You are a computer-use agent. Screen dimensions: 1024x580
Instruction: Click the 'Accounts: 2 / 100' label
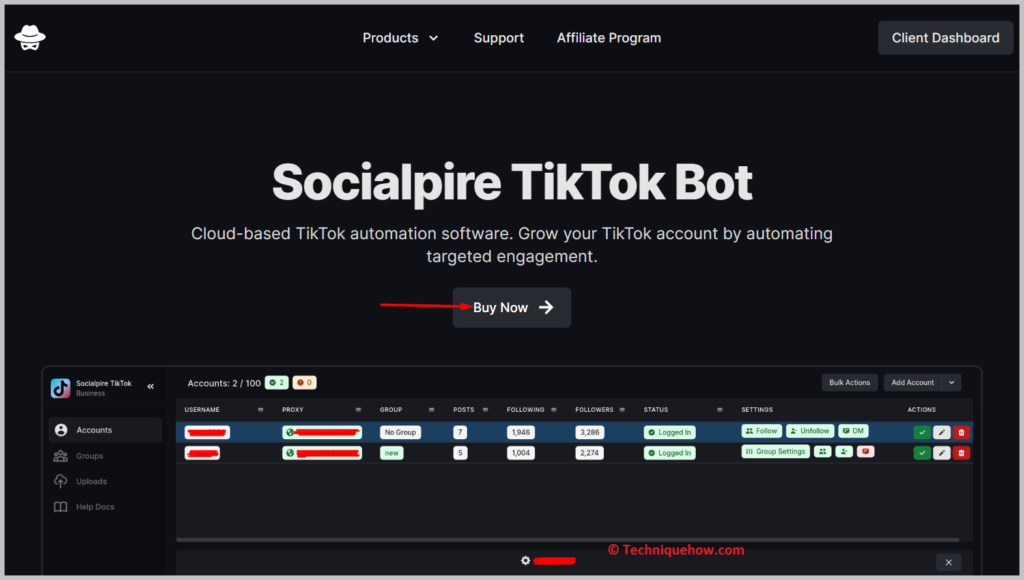point(224,383)
